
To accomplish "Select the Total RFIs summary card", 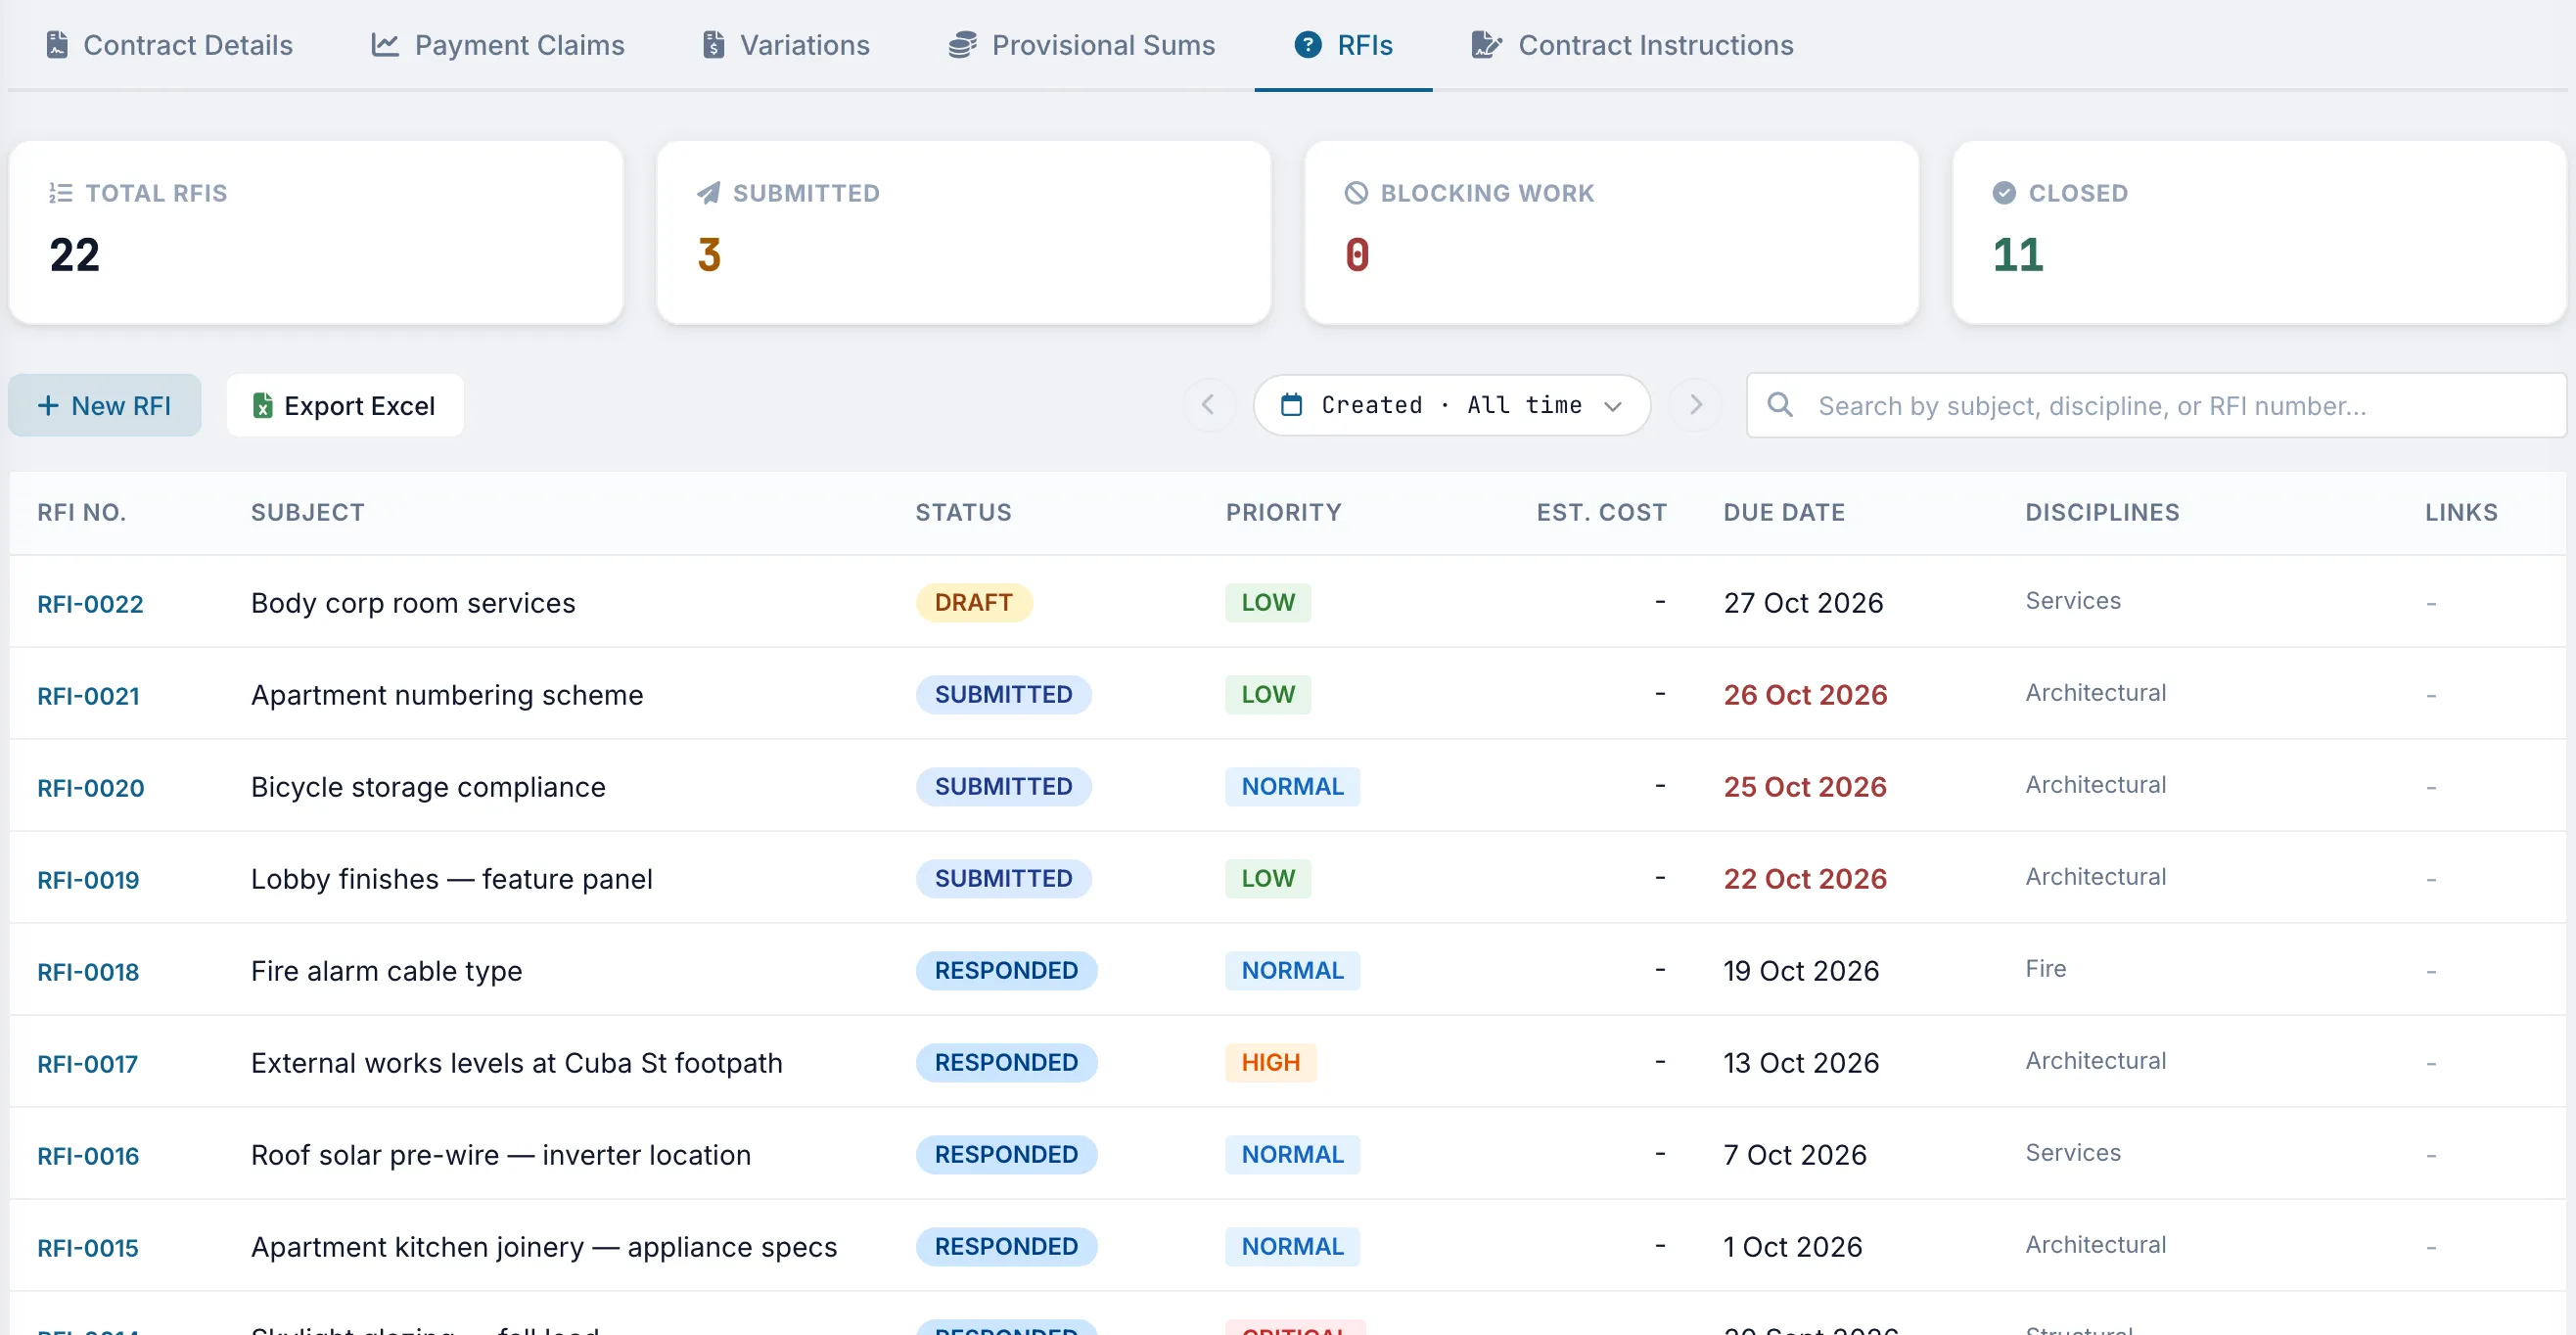I will pyautogui.click(x=316, y=232).
